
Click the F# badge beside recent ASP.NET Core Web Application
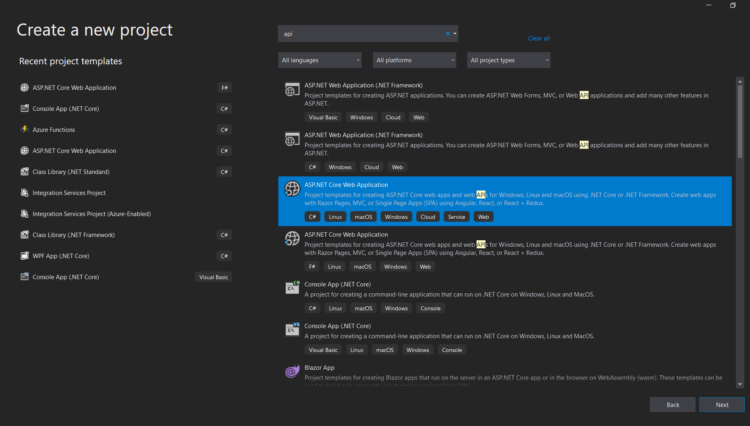coord(224,87)
